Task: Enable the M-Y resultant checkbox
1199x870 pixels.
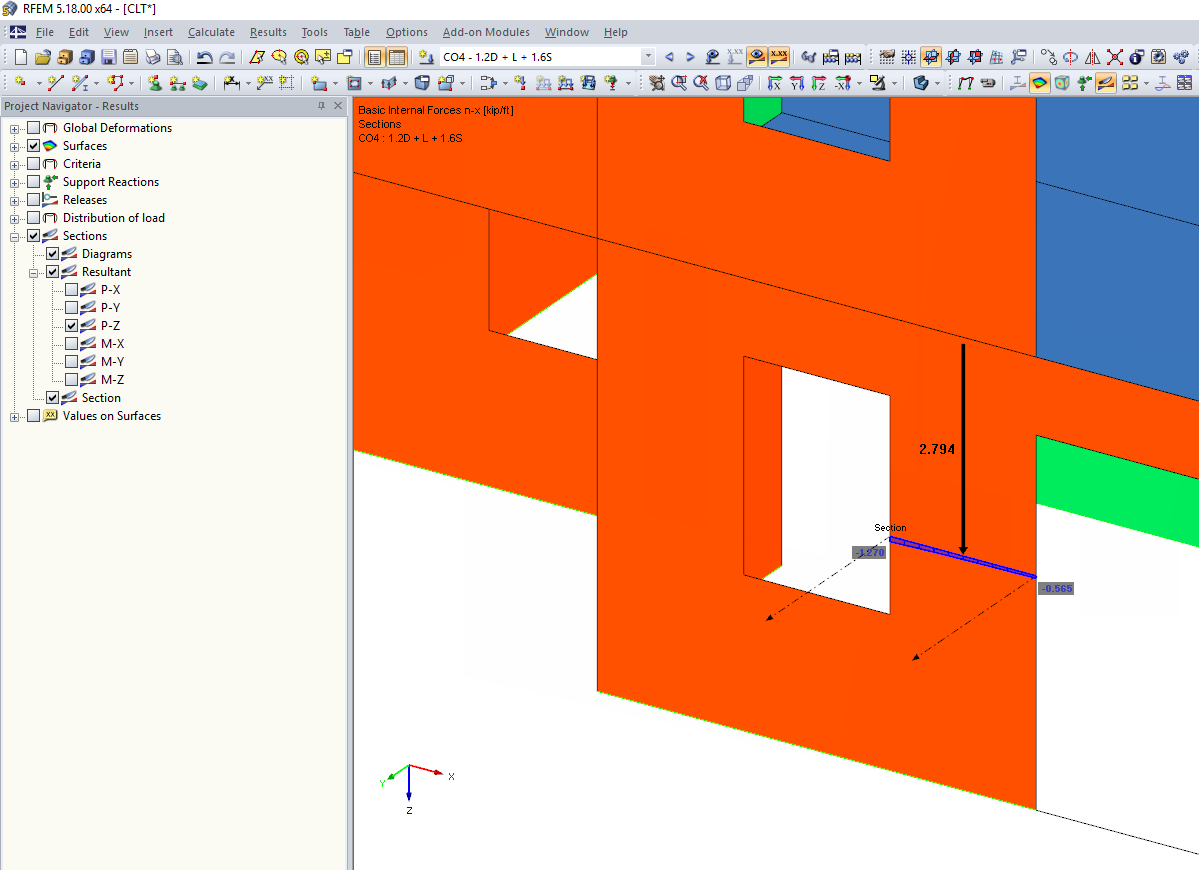Action: (72, 362)
